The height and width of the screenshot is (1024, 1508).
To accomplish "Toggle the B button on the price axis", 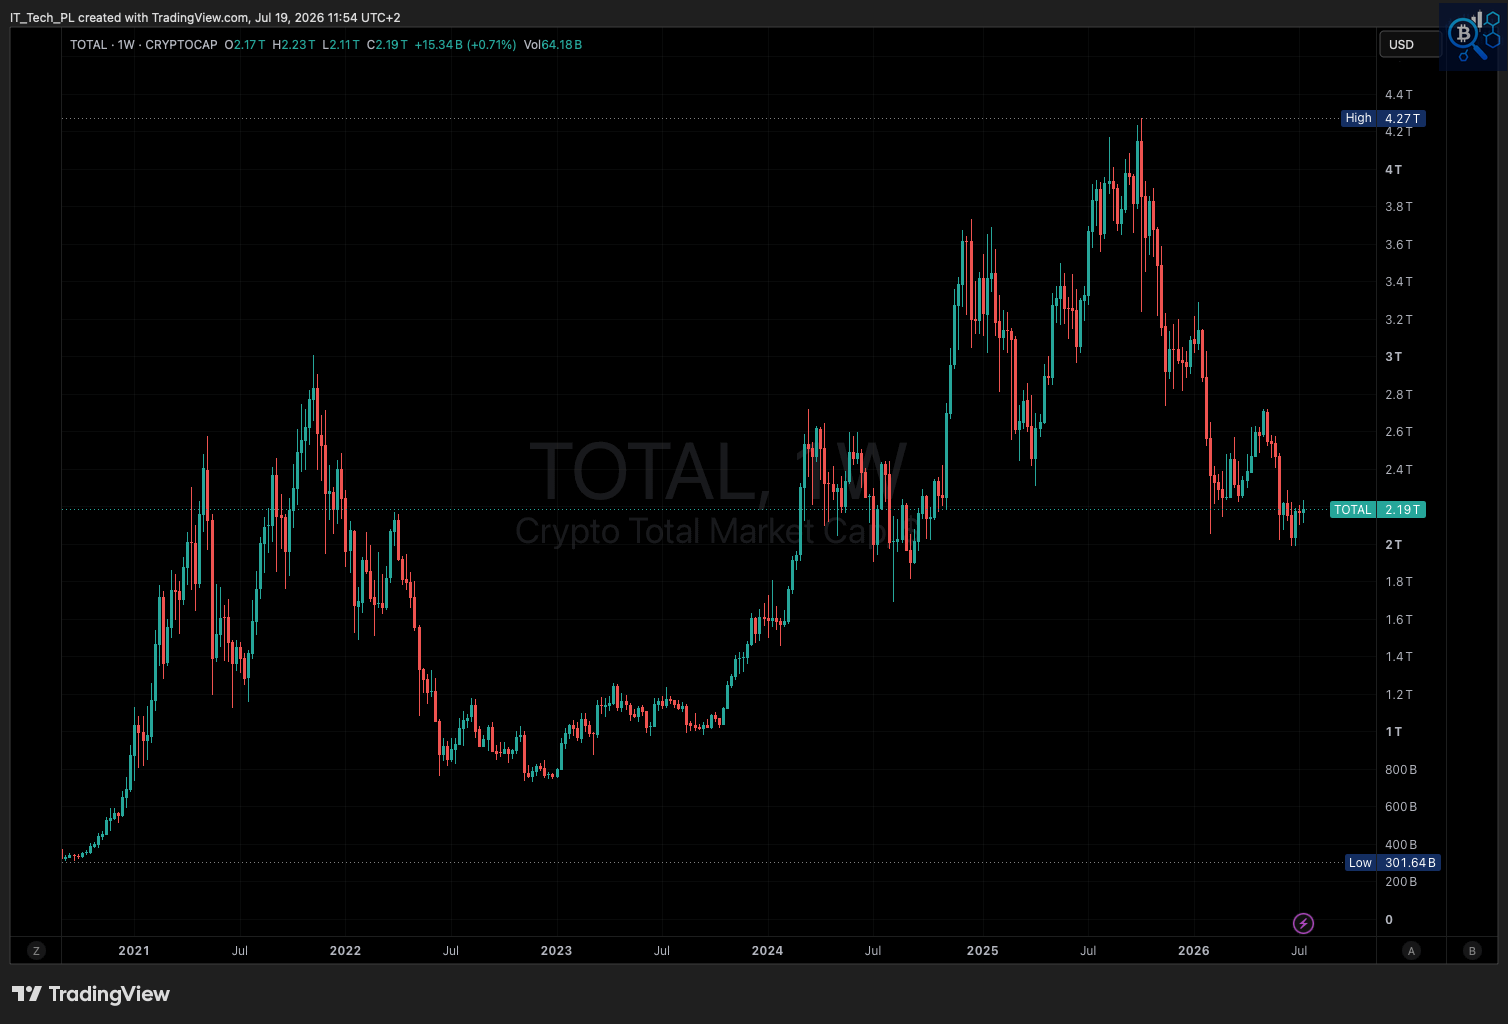I will 1471,951.
